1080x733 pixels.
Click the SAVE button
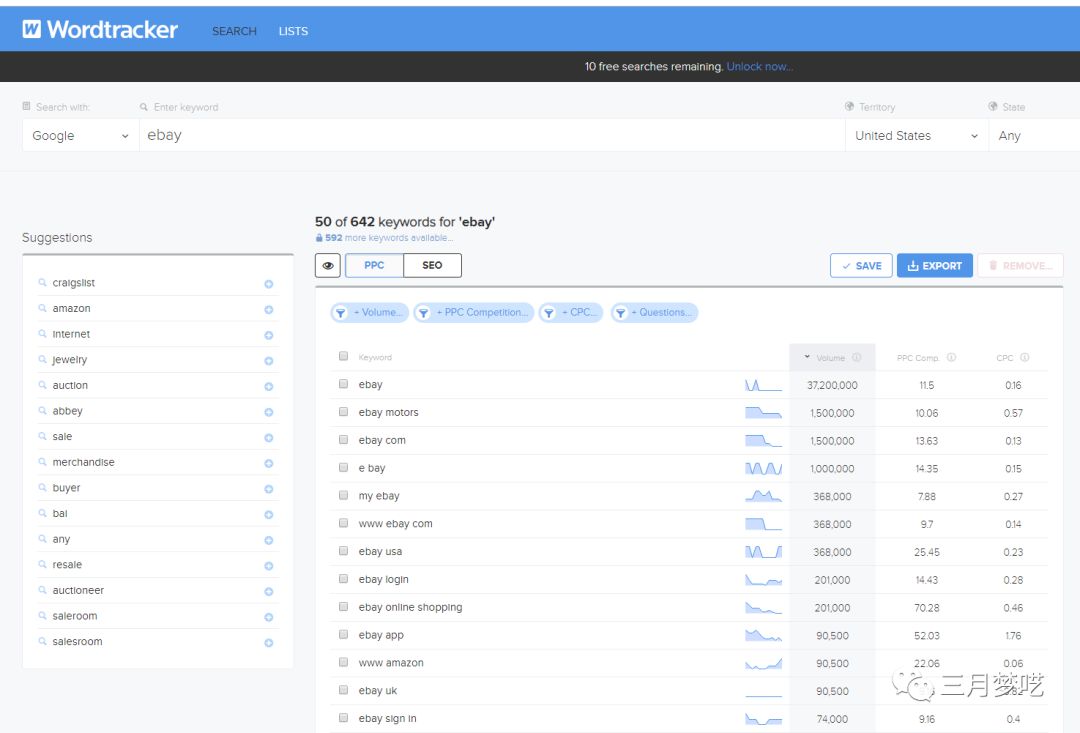tap(861, 266)
